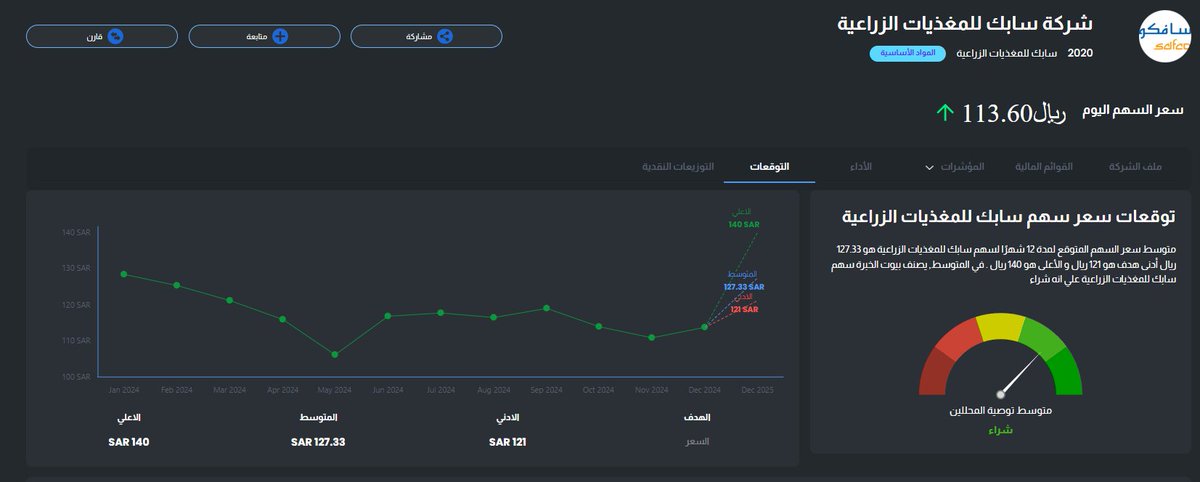The image size is (1200, 482).
Task: Click the Nov 2024 chart data point
Action: pyautogui.click(x=652, y=337)
